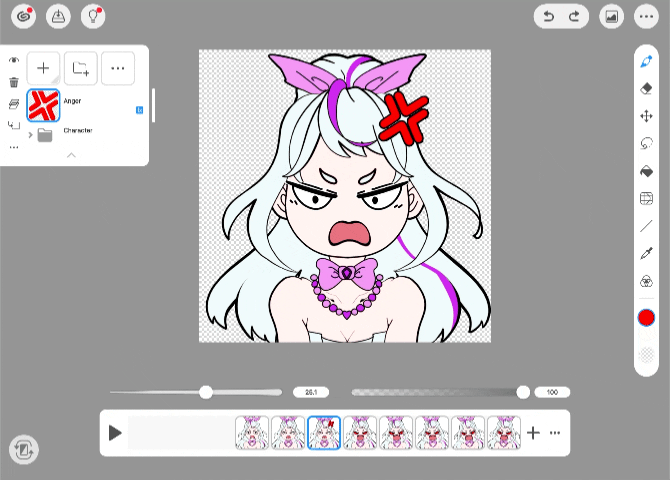Toggle layer visibility eye icon
The image size is (670, 480).
pos(14,60)
